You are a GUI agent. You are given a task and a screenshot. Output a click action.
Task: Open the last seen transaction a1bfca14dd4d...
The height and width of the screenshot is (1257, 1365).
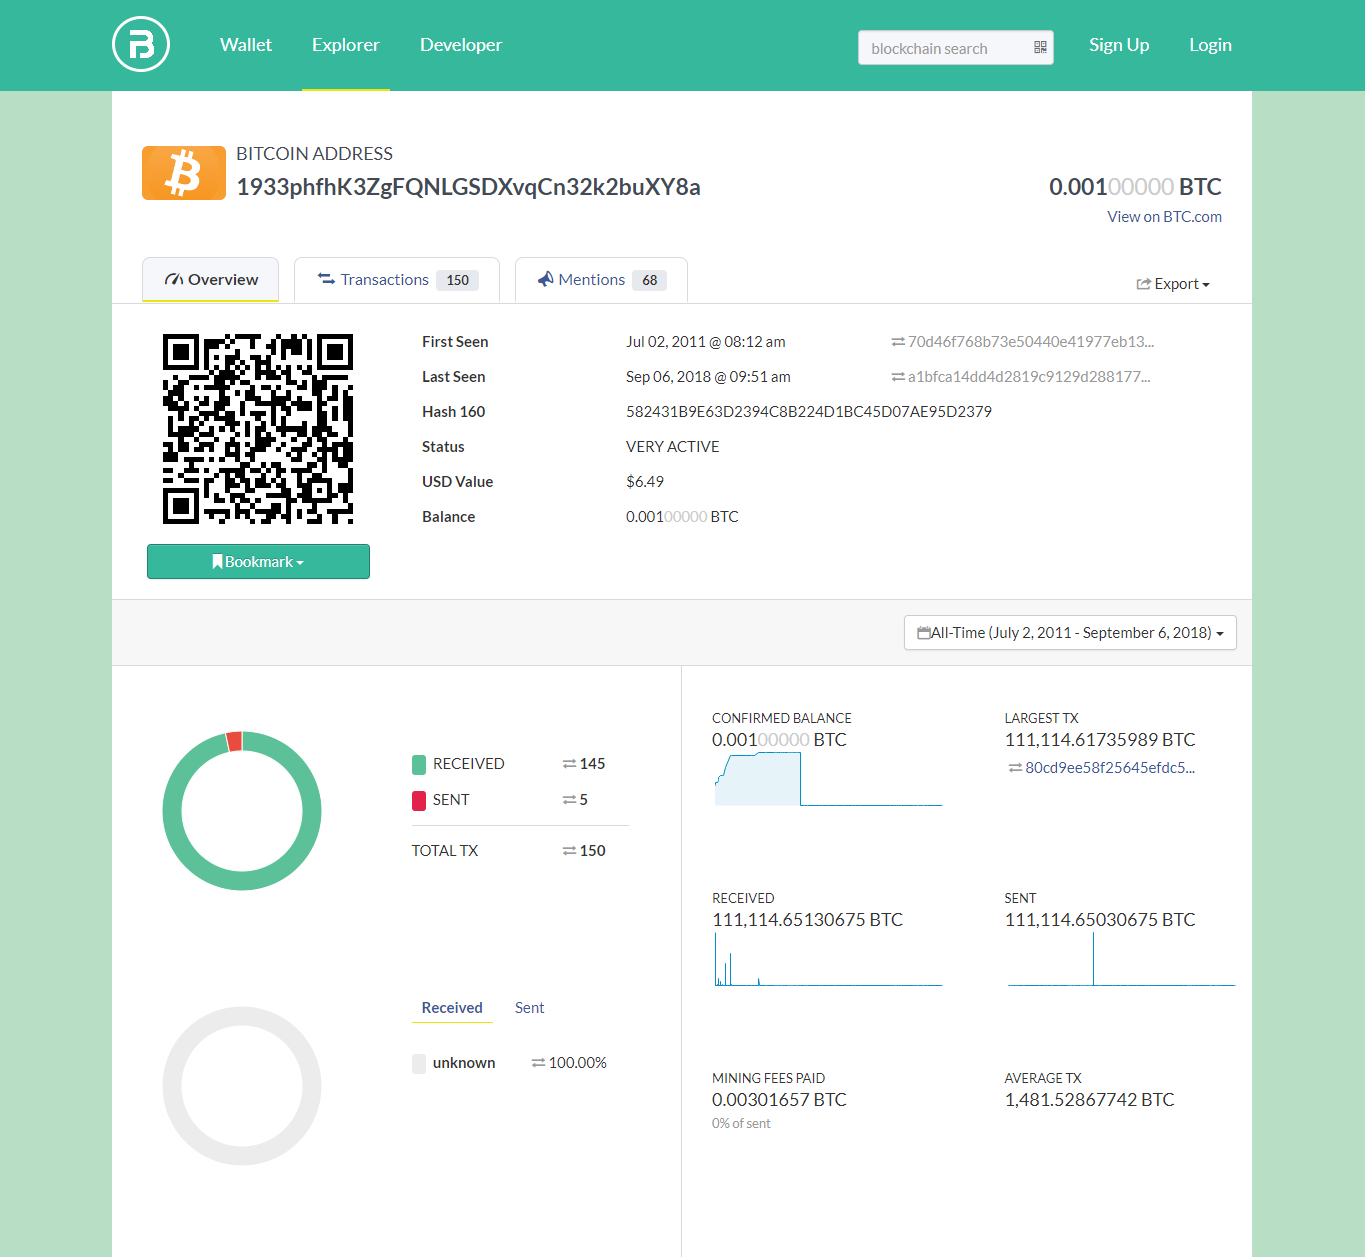coord(1029,377)
